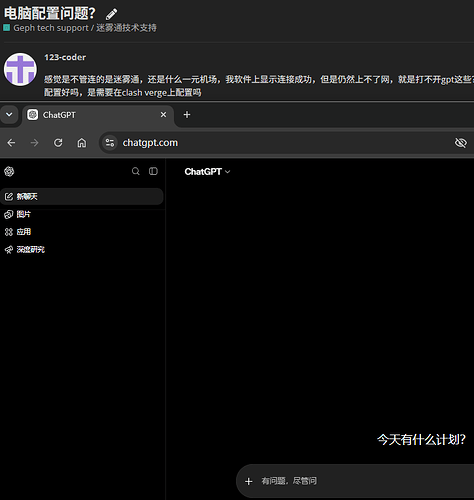Go to the browser home page
Viewport: 474px width, 500px height.
(82, 143)
